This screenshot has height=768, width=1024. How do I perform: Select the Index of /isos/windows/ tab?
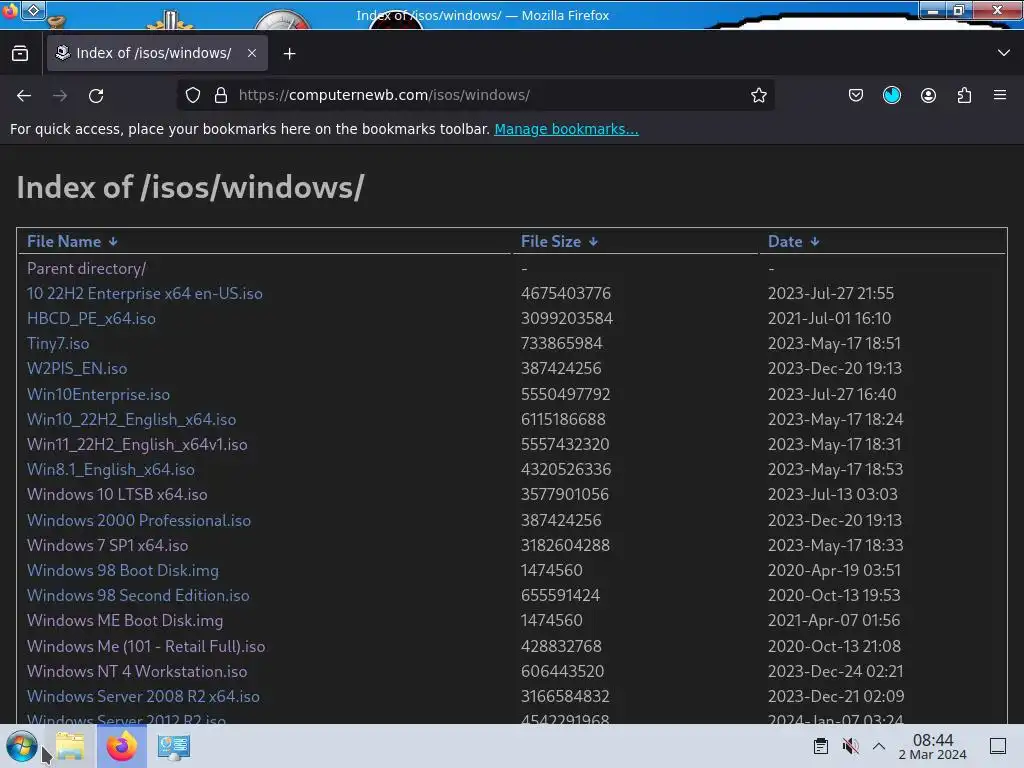pyautogui.click(x=157, y=53)
